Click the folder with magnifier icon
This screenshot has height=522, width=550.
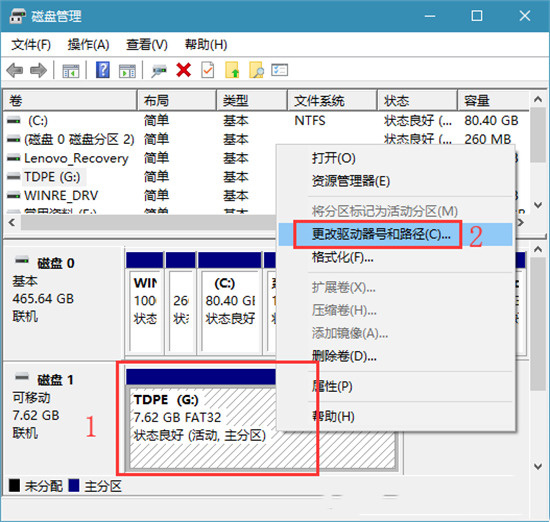pos(256,70)
